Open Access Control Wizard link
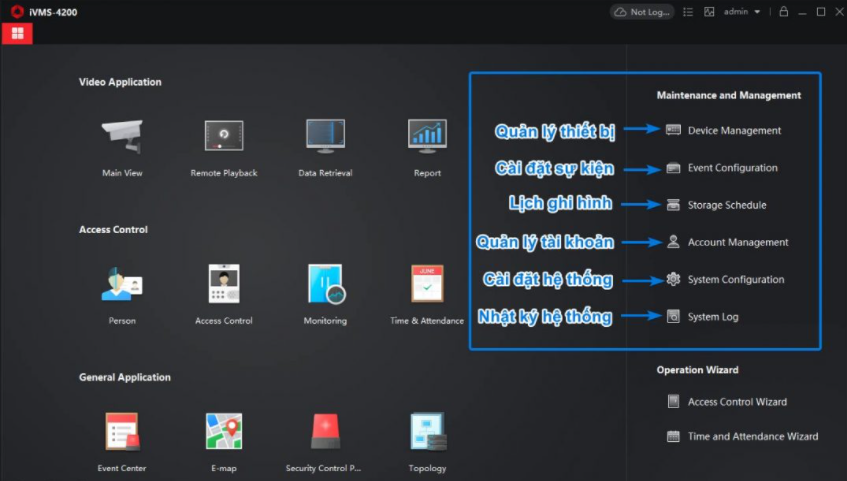 737,402
